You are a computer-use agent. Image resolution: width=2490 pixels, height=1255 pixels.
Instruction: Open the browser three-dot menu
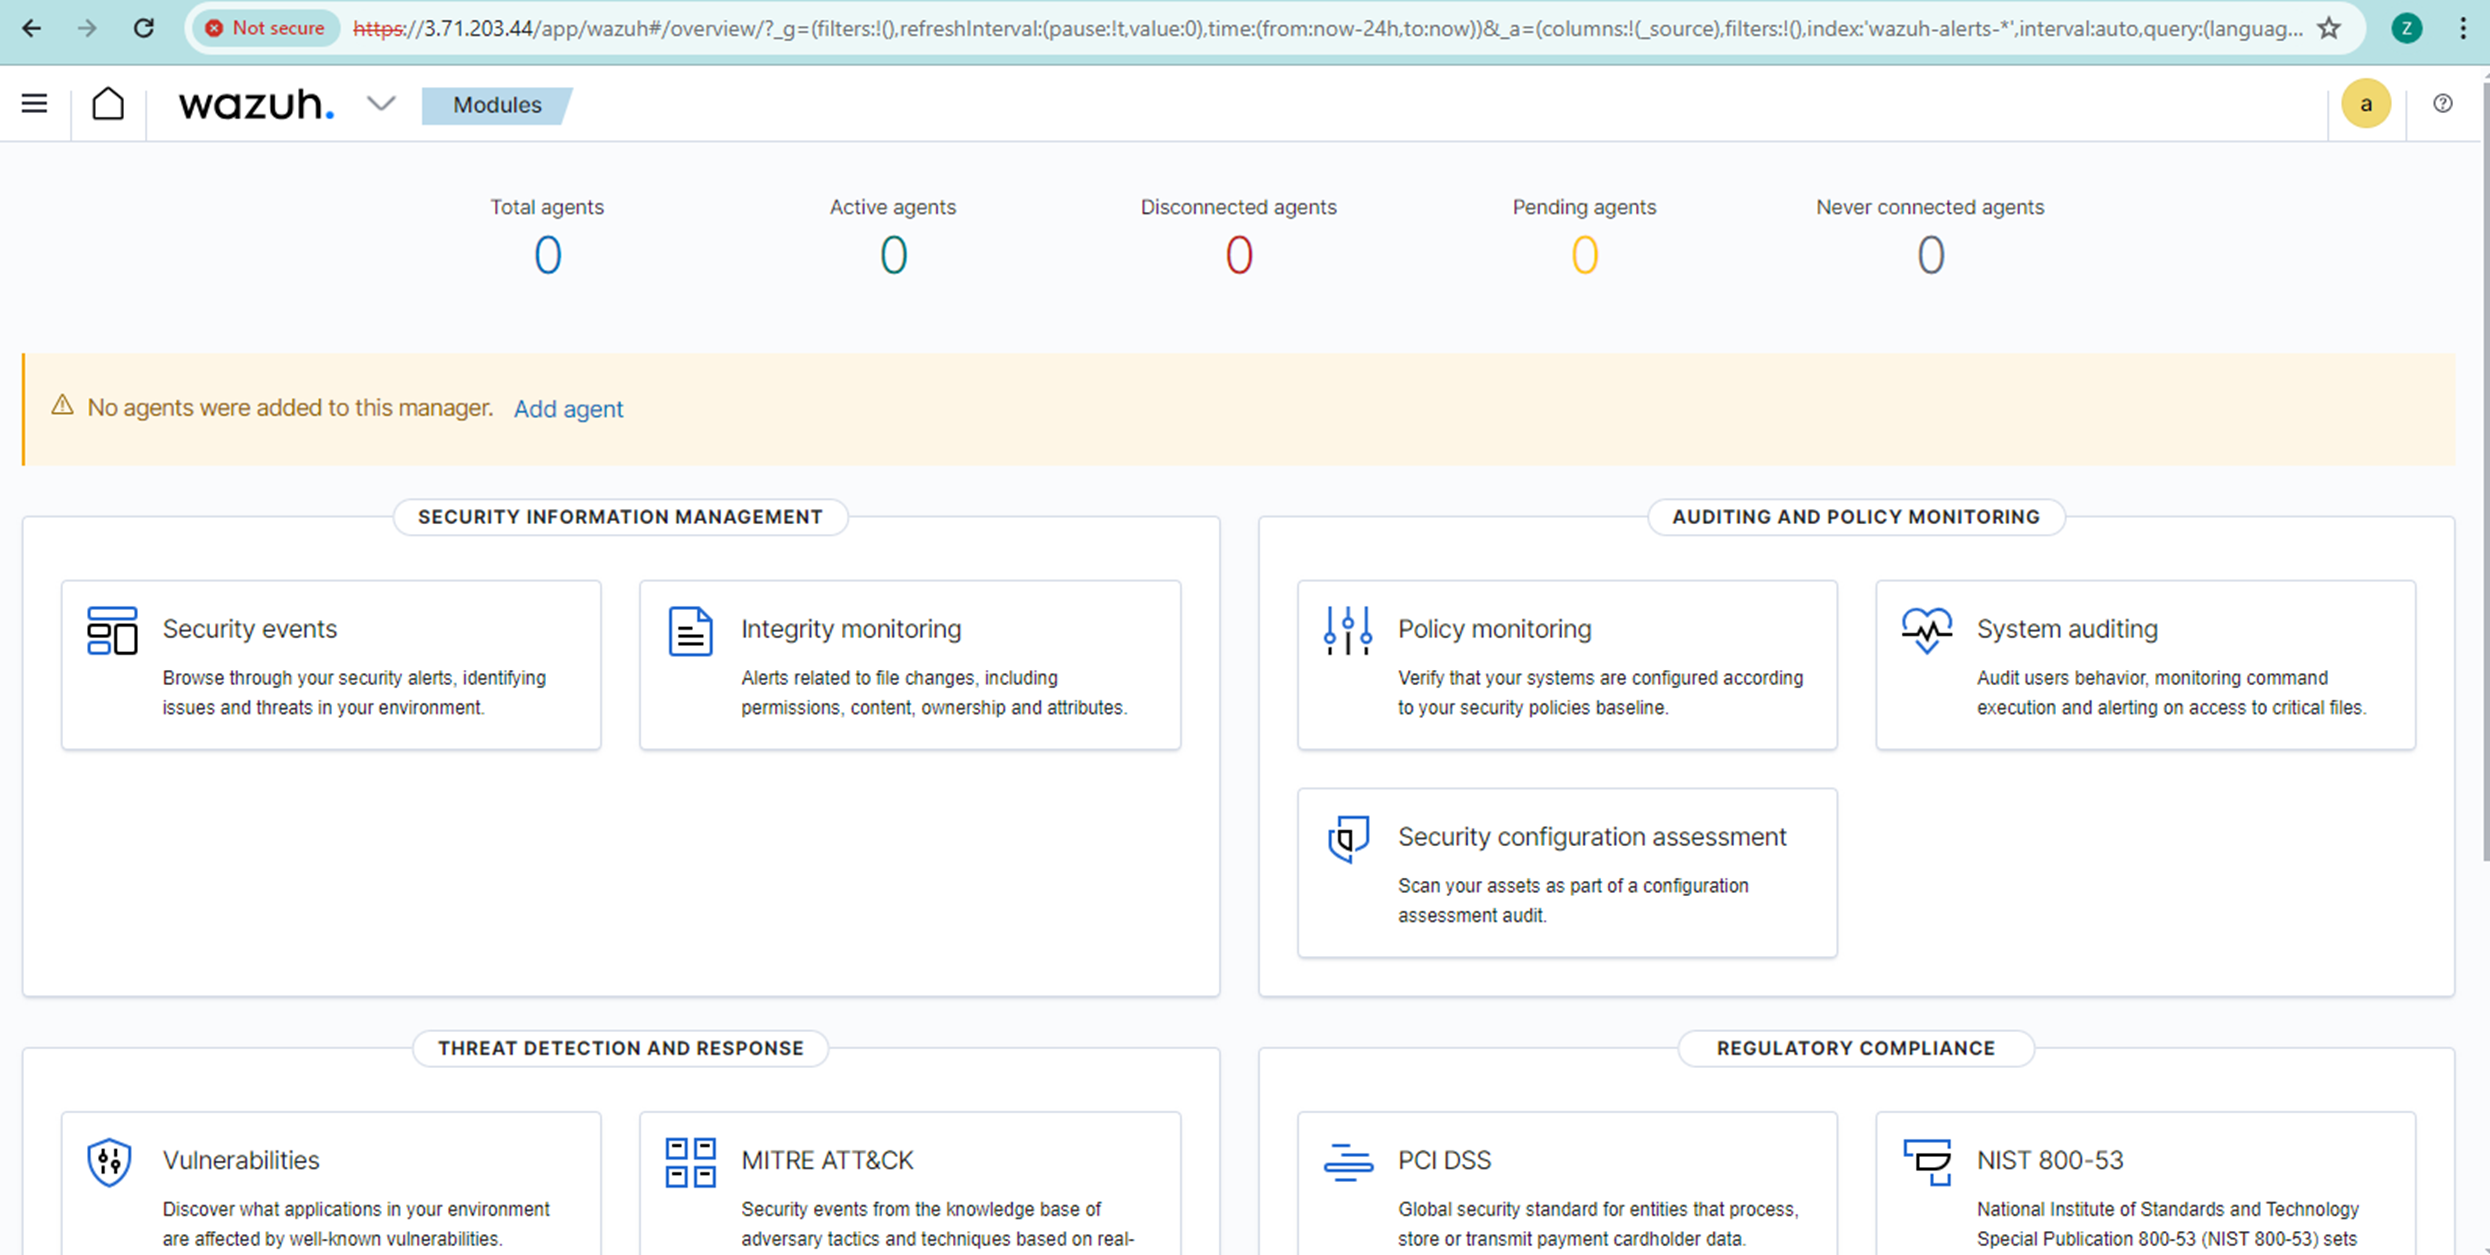coord(2462,28)
